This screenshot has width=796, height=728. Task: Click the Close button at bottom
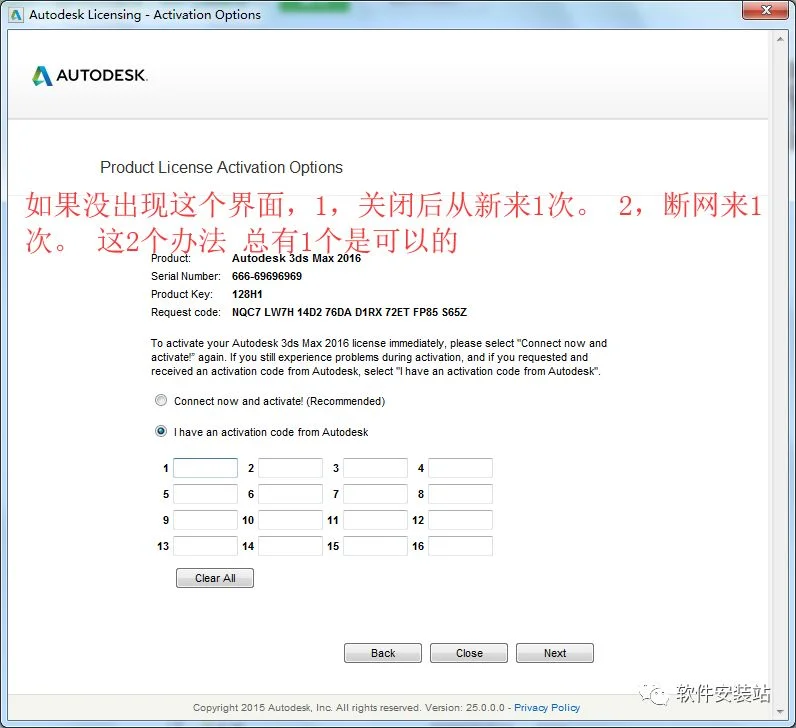pos(469,653)
